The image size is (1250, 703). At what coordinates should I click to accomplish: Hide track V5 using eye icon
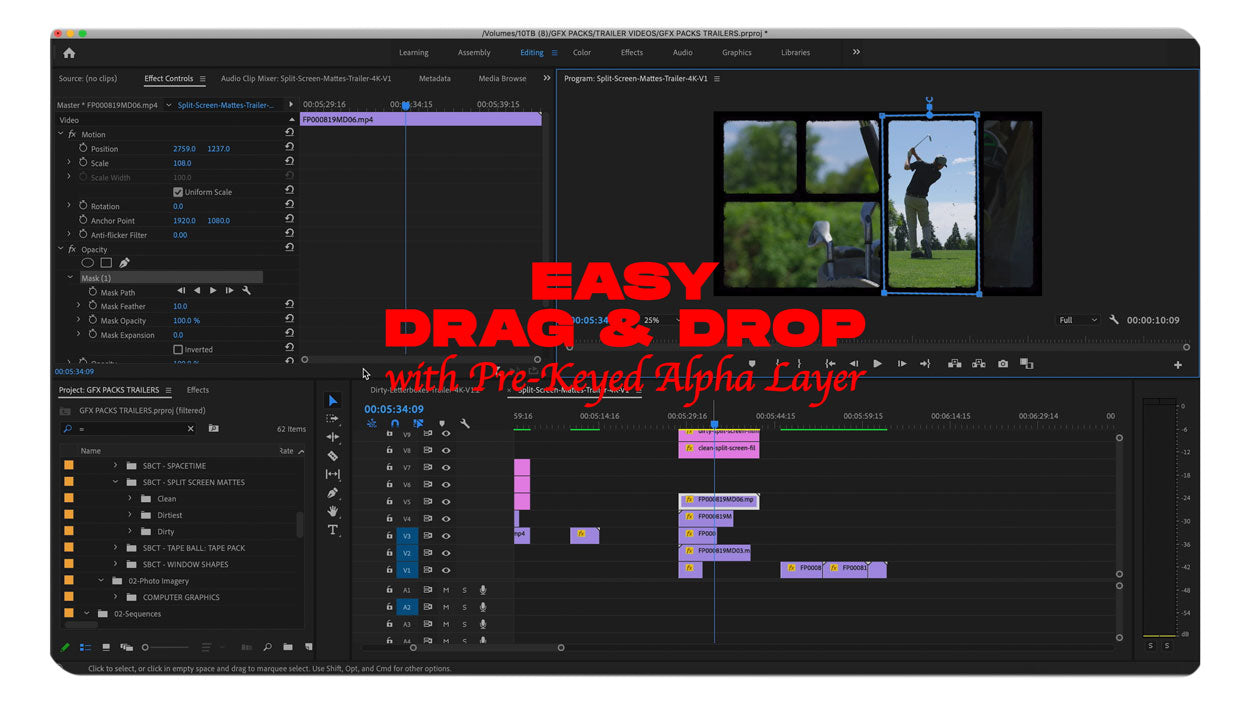(446, 502)
